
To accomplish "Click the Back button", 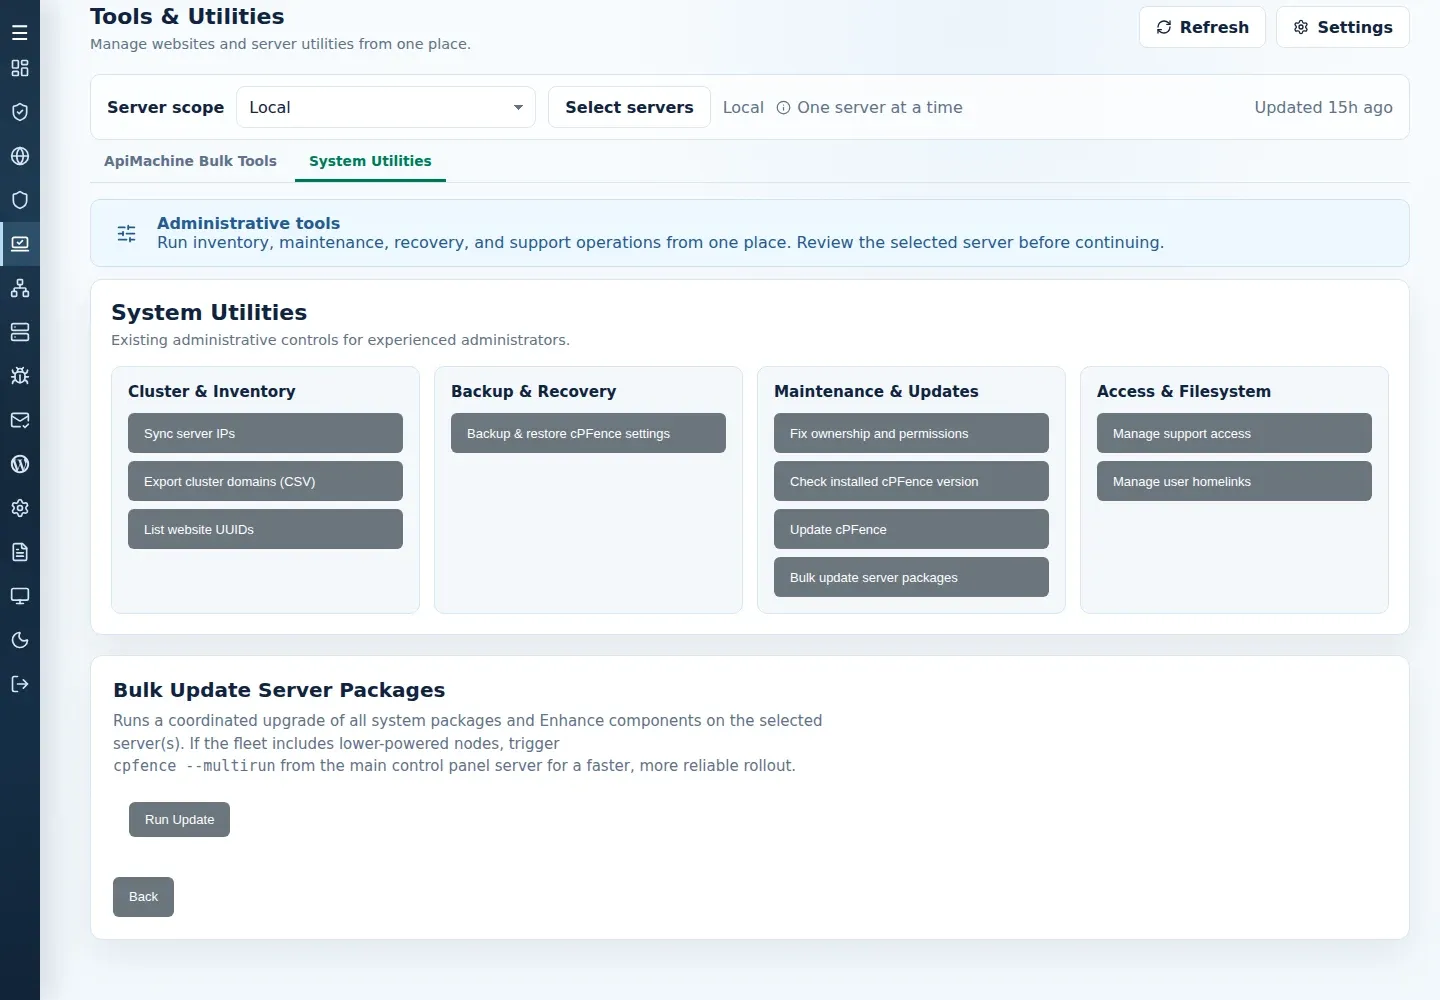I will (x=143, y=897).
